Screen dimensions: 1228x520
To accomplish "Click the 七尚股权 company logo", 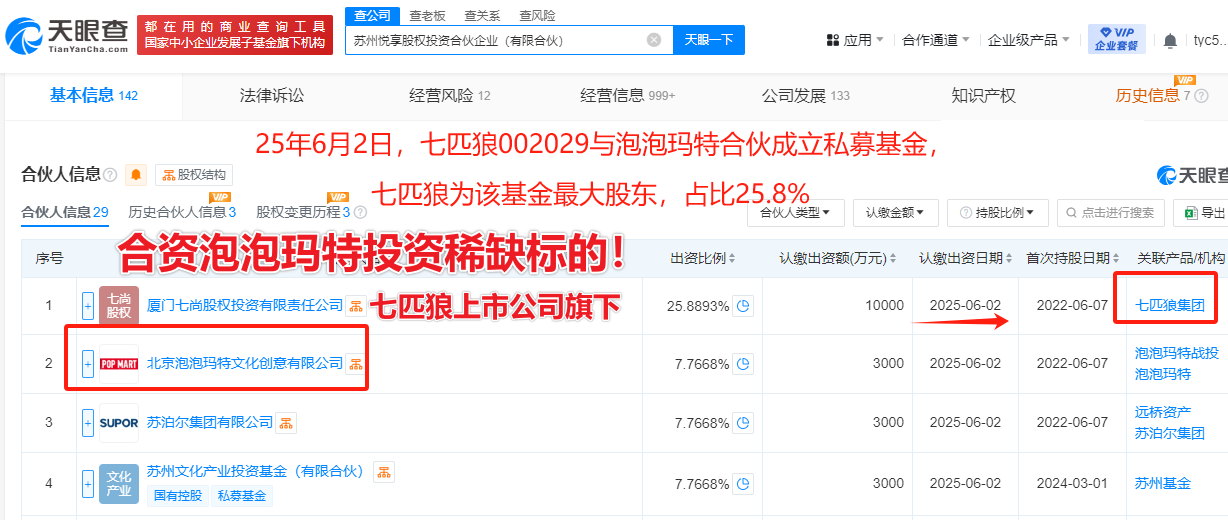I will (x=119, y=305).
